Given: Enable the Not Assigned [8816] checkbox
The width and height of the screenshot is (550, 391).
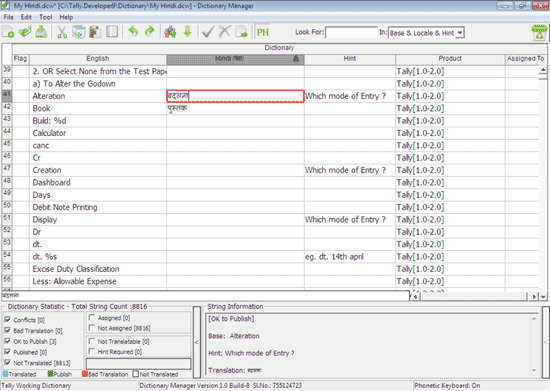Looking at the screenshot, I should (92, 328).
